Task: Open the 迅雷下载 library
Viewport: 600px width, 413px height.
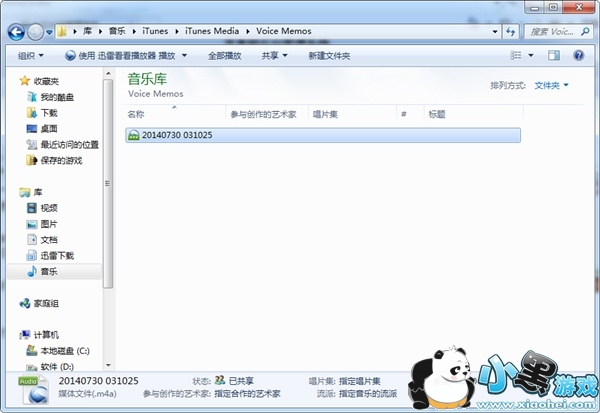Action: pyautogui.click(x=57, y=256)
